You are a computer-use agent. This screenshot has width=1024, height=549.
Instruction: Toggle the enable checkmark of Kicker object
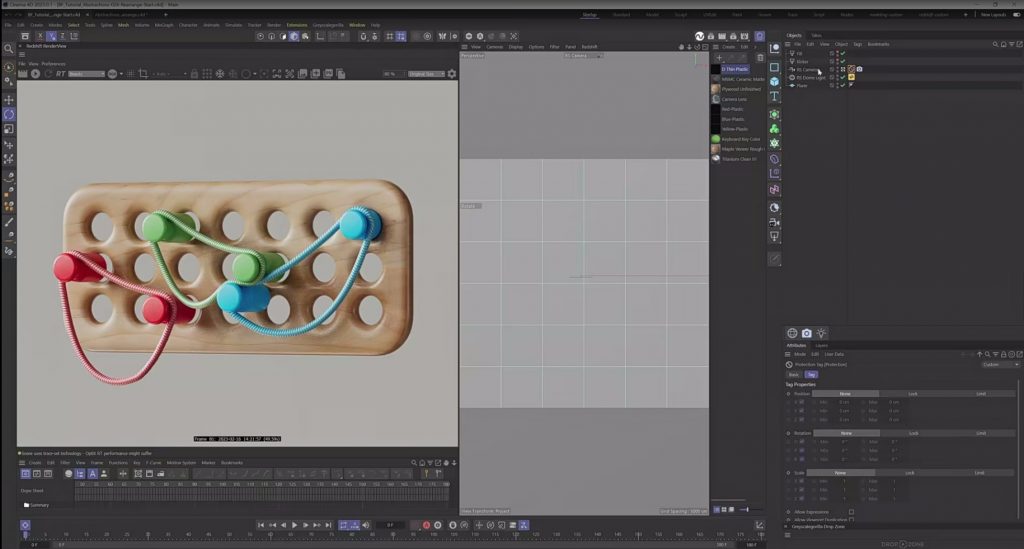[x=842, y=61]
